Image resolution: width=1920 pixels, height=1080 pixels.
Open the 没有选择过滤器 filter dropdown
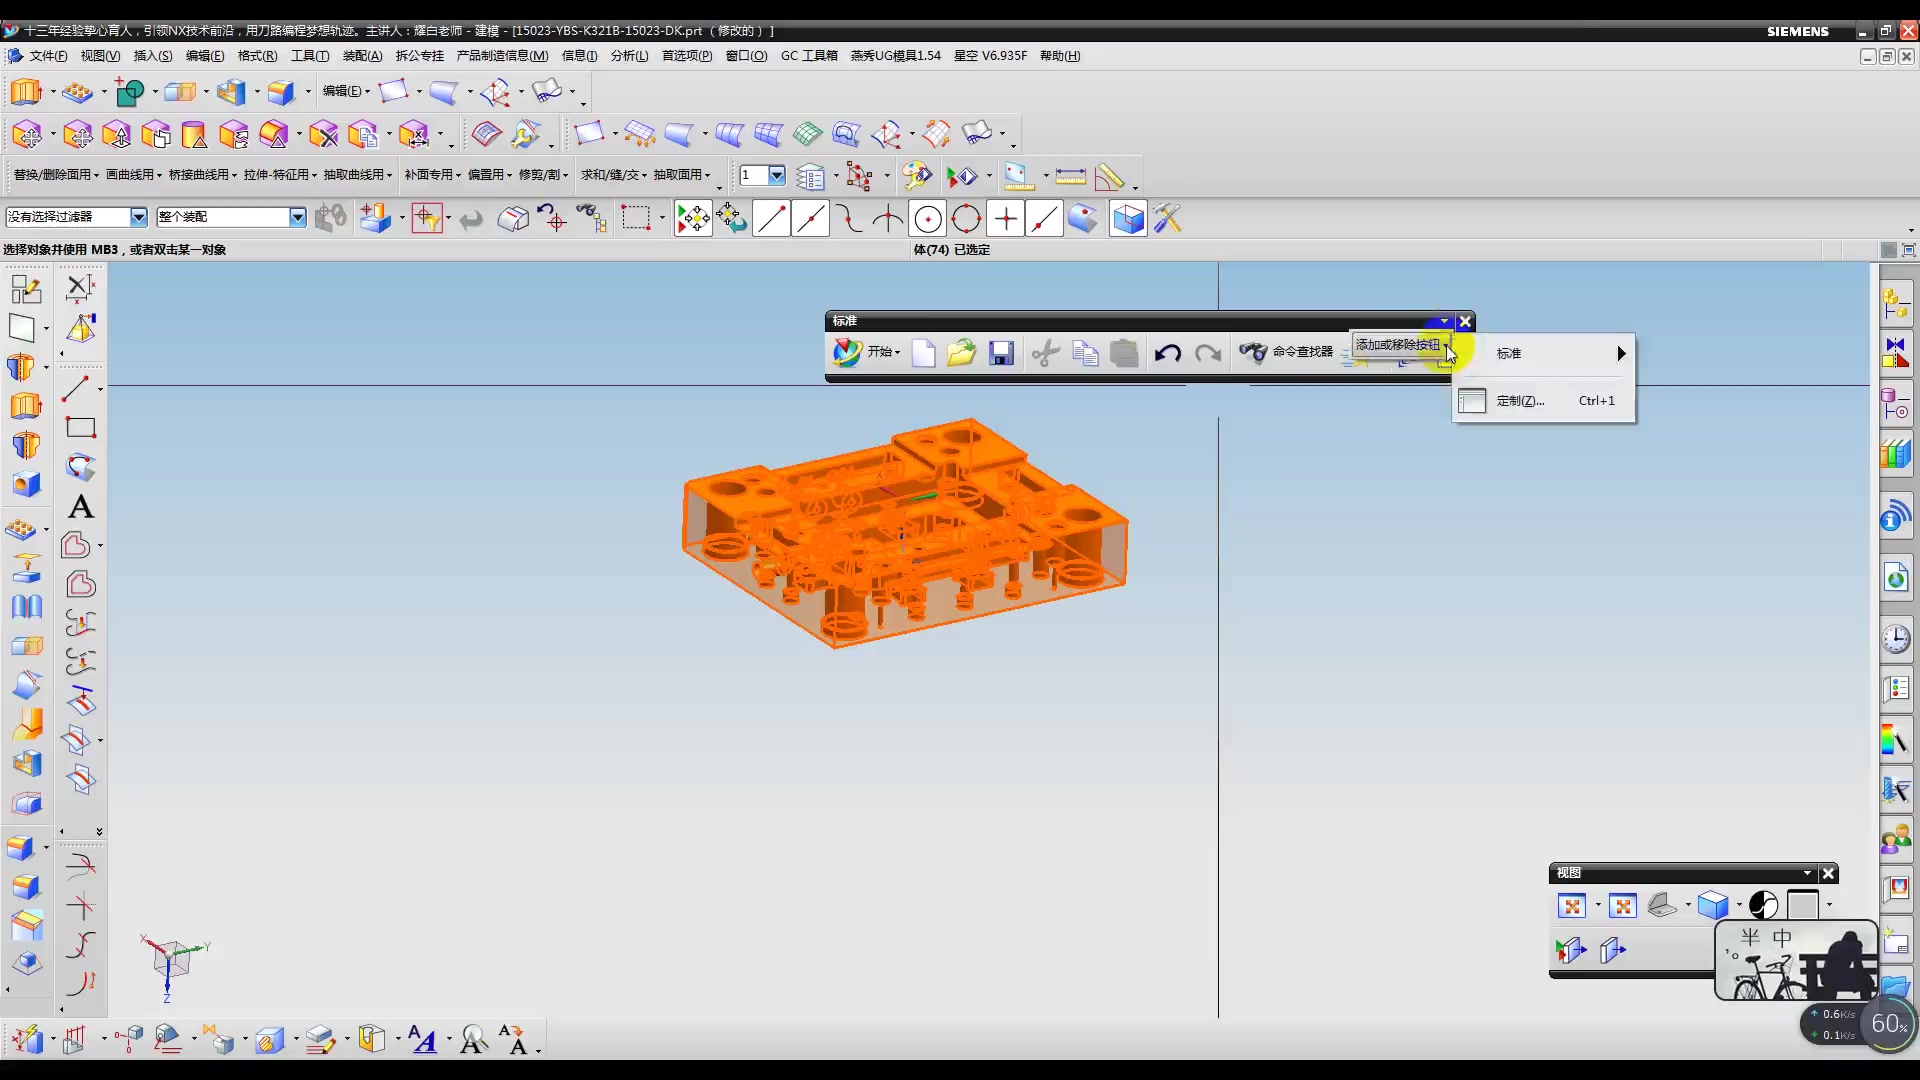pyautogui.click(x=138, y=217)
